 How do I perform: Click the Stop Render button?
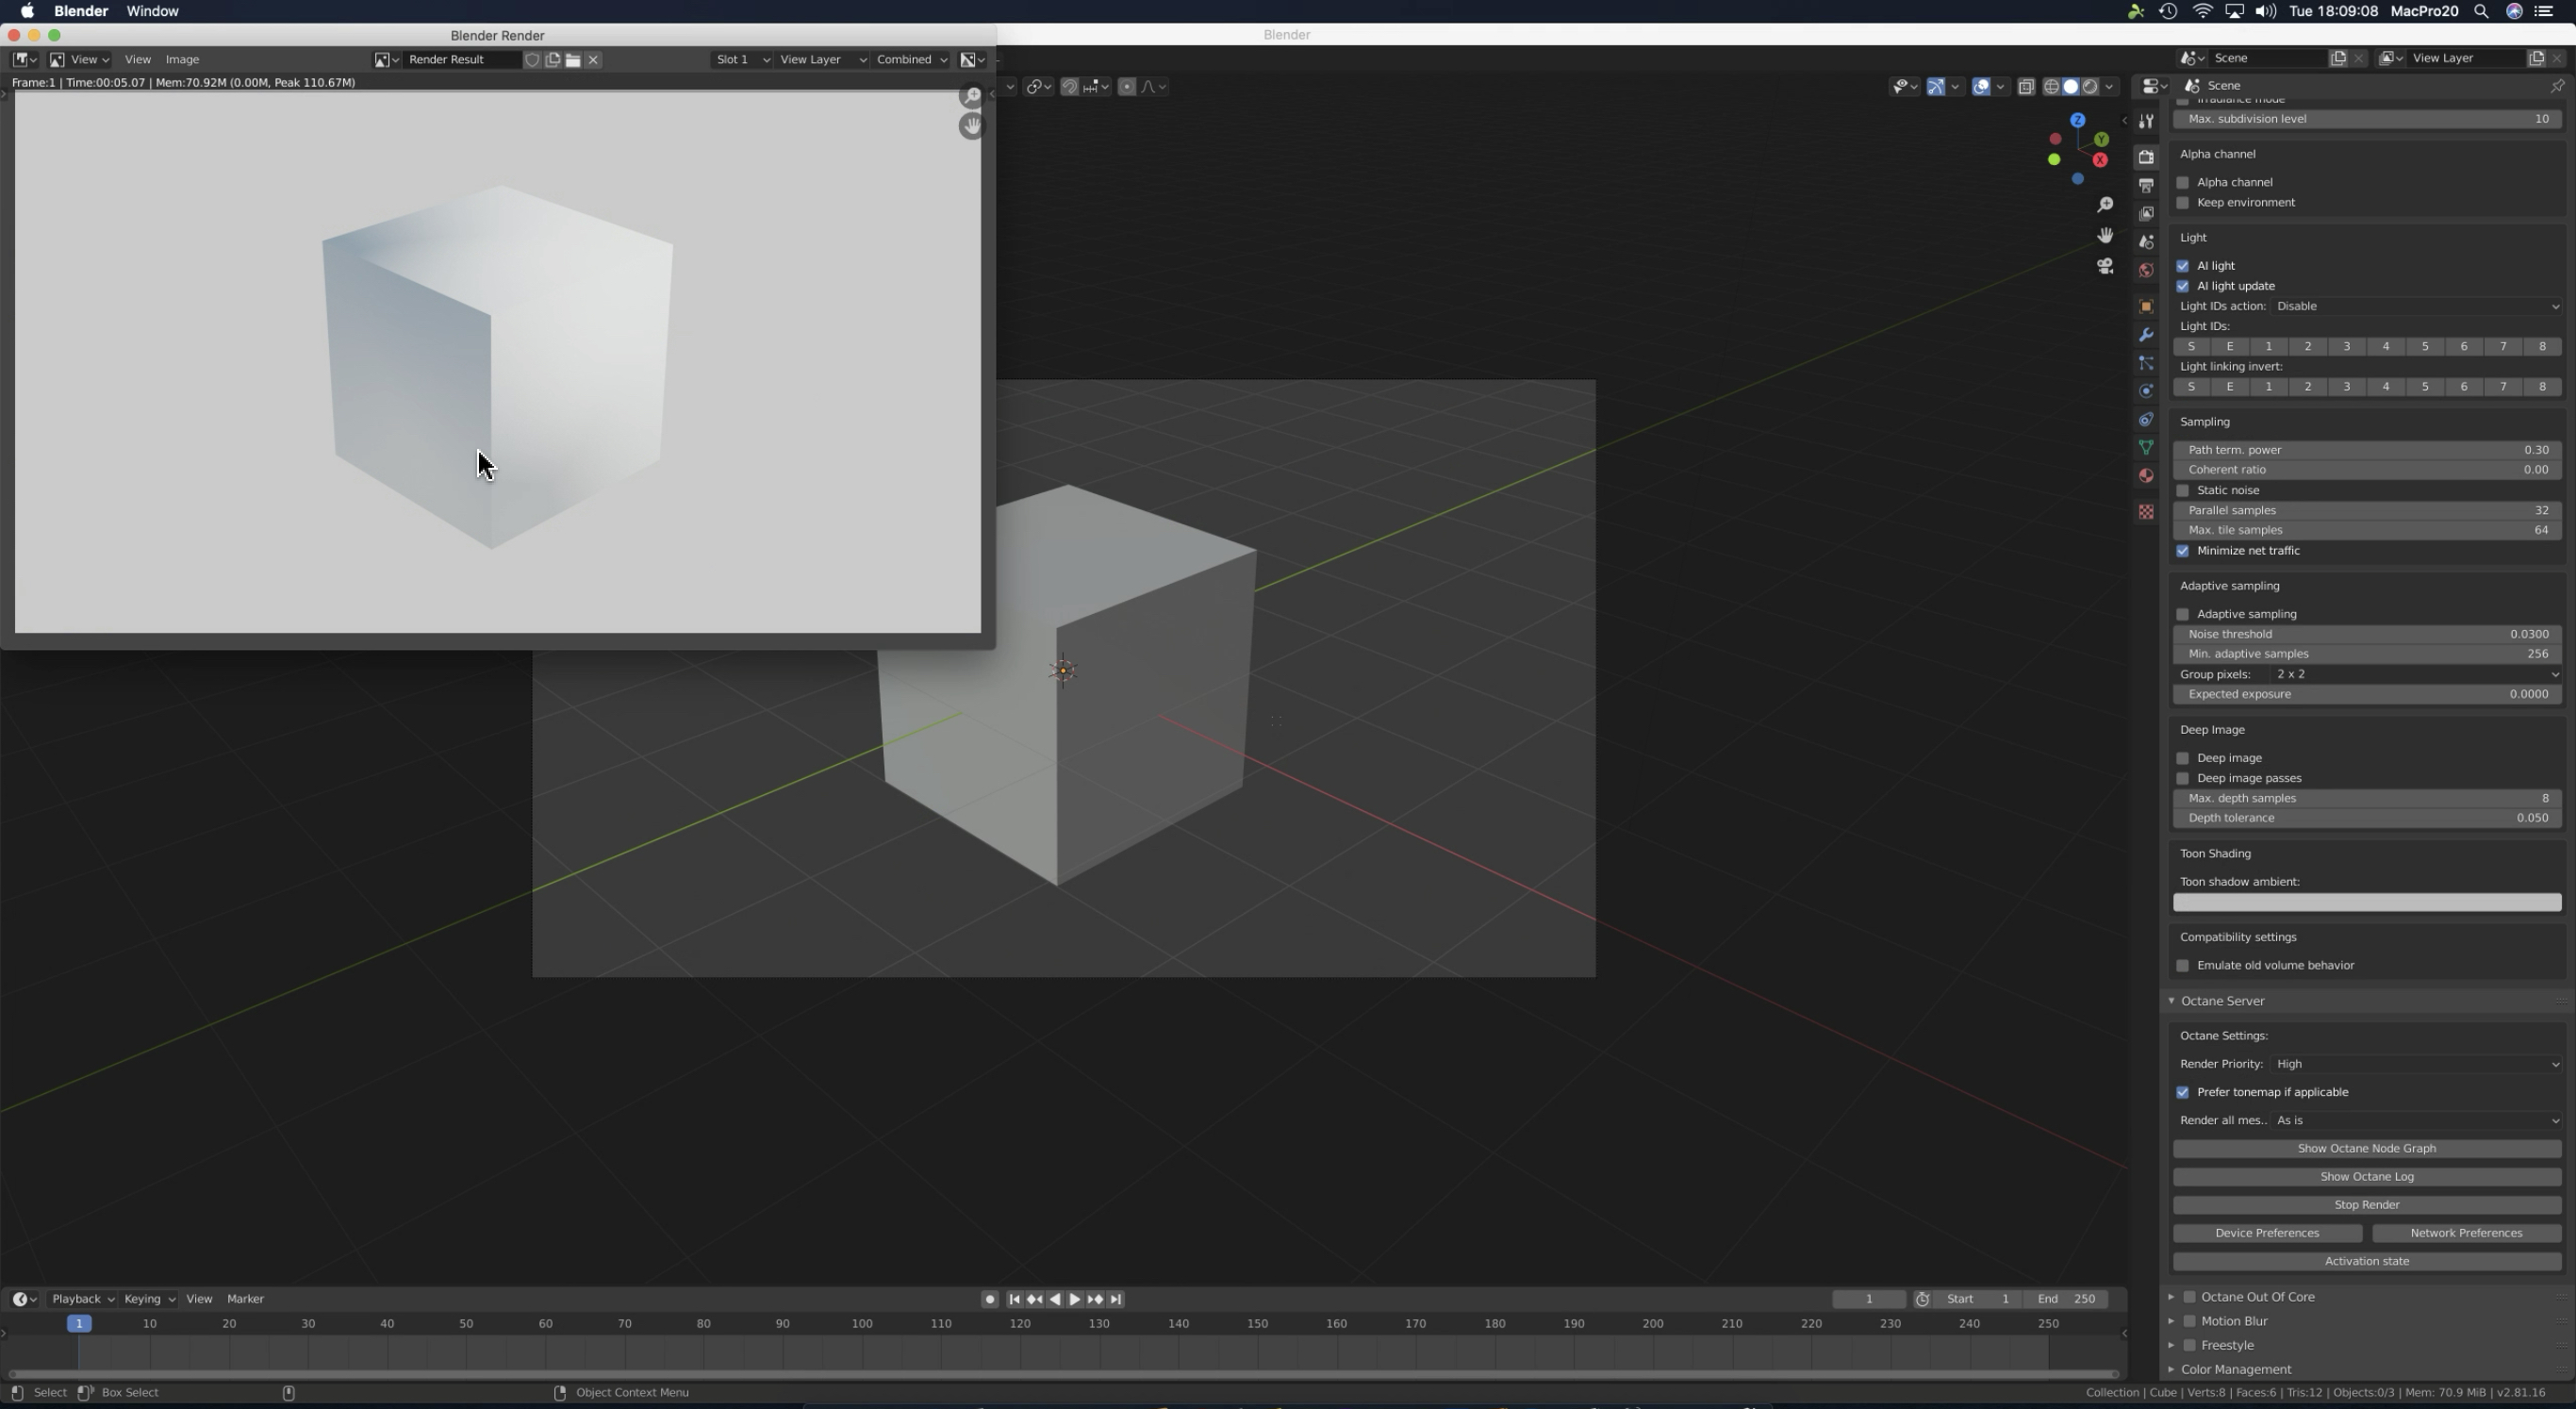tap(2366, 1205)
